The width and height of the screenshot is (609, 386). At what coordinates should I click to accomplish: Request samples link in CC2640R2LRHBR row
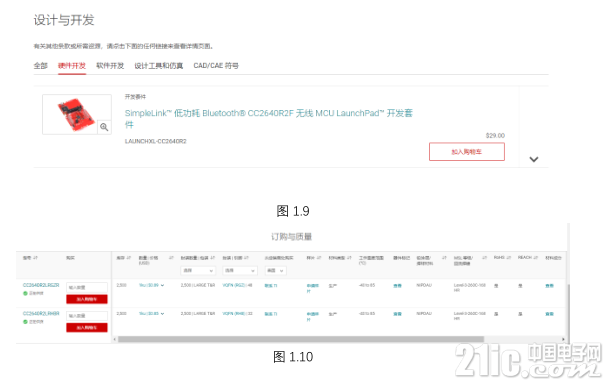313,316
